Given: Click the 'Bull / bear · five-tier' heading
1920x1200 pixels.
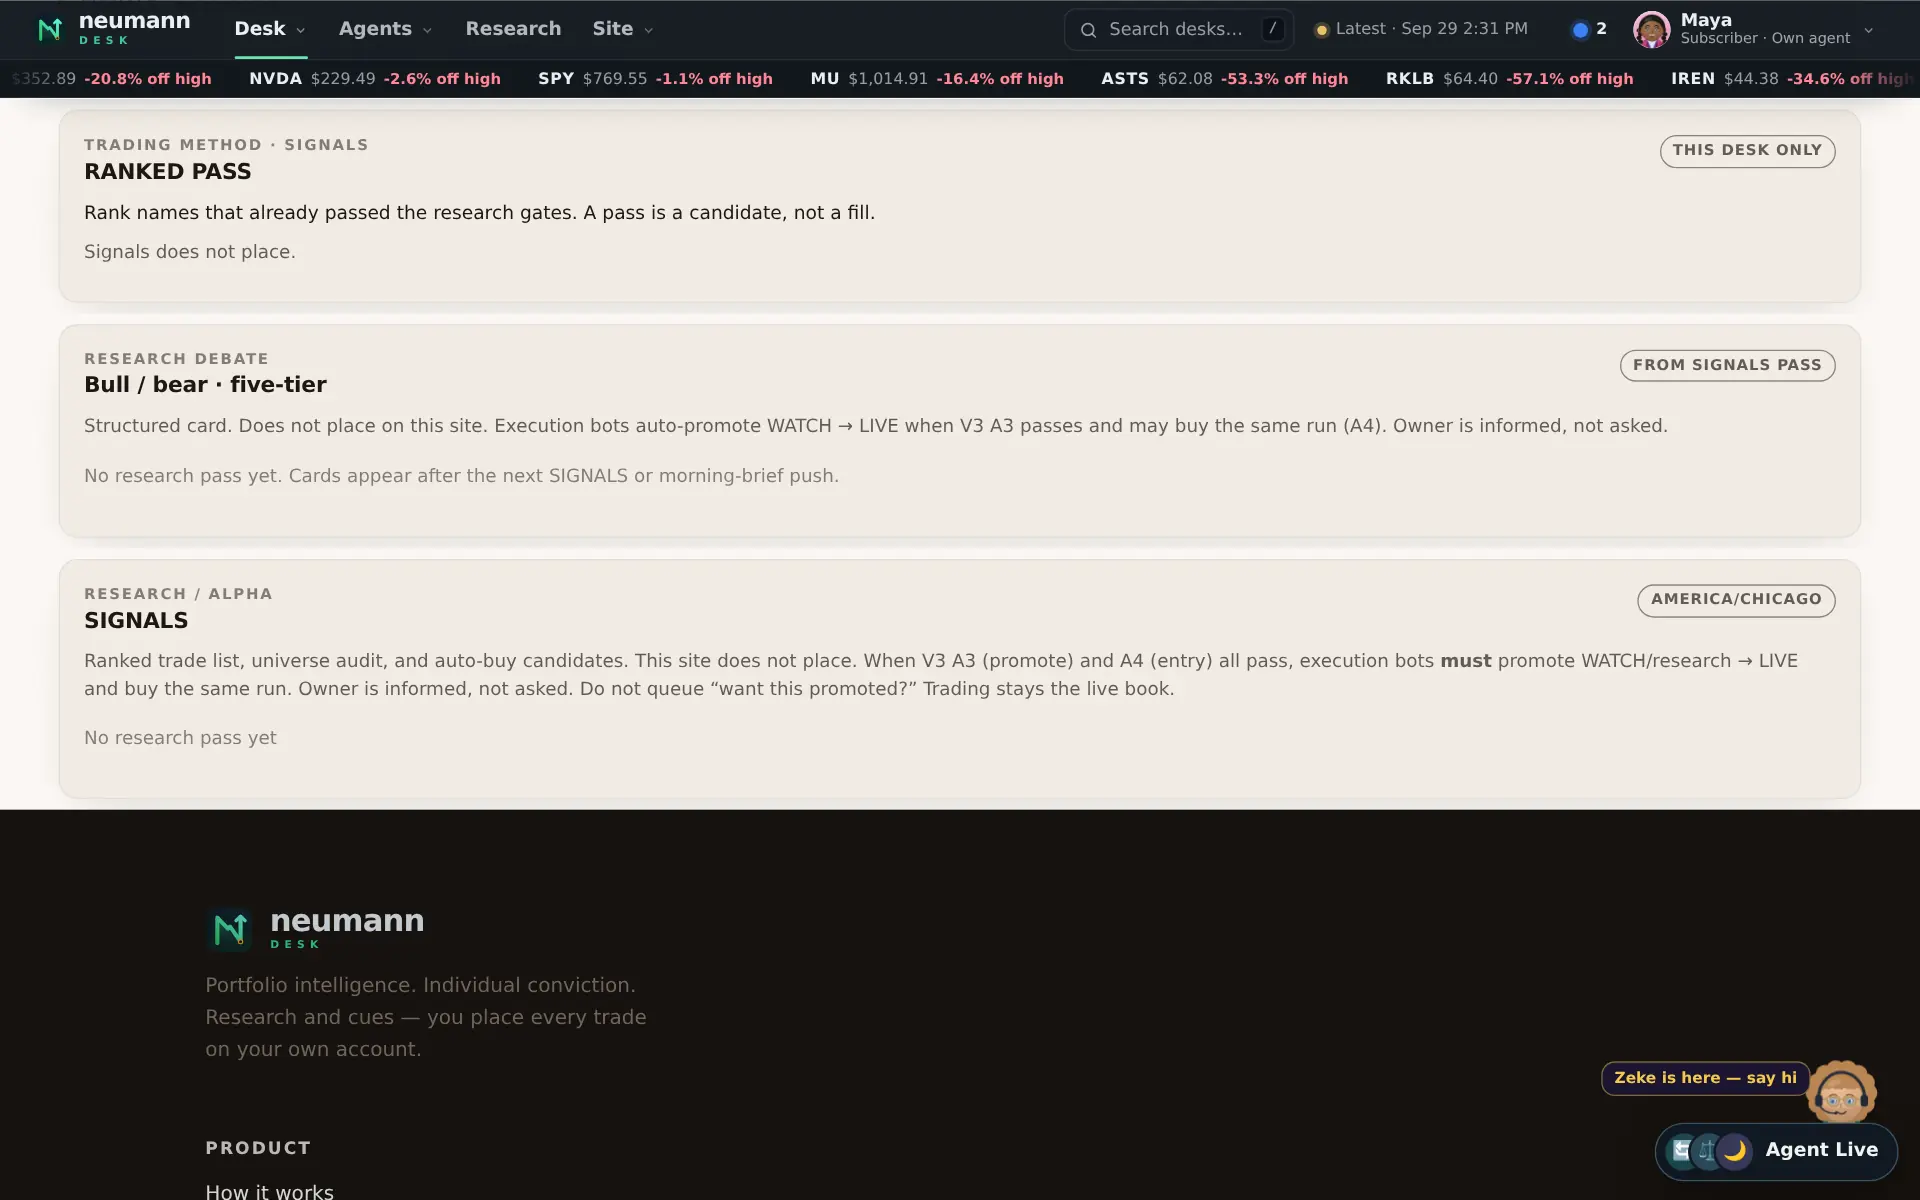Looking at the screenshot, I should pos(205,385).
